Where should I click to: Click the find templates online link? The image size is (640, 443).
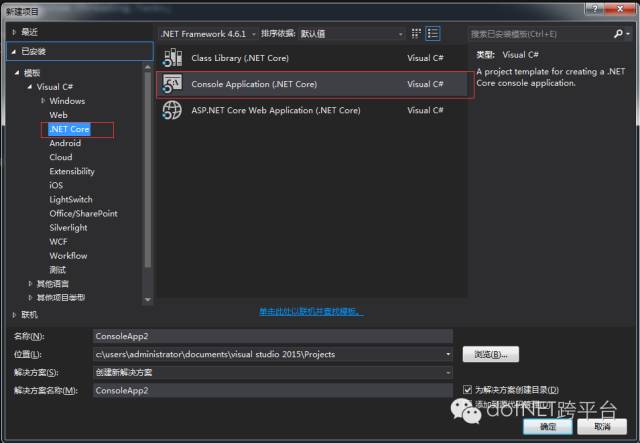coord(311,312)
